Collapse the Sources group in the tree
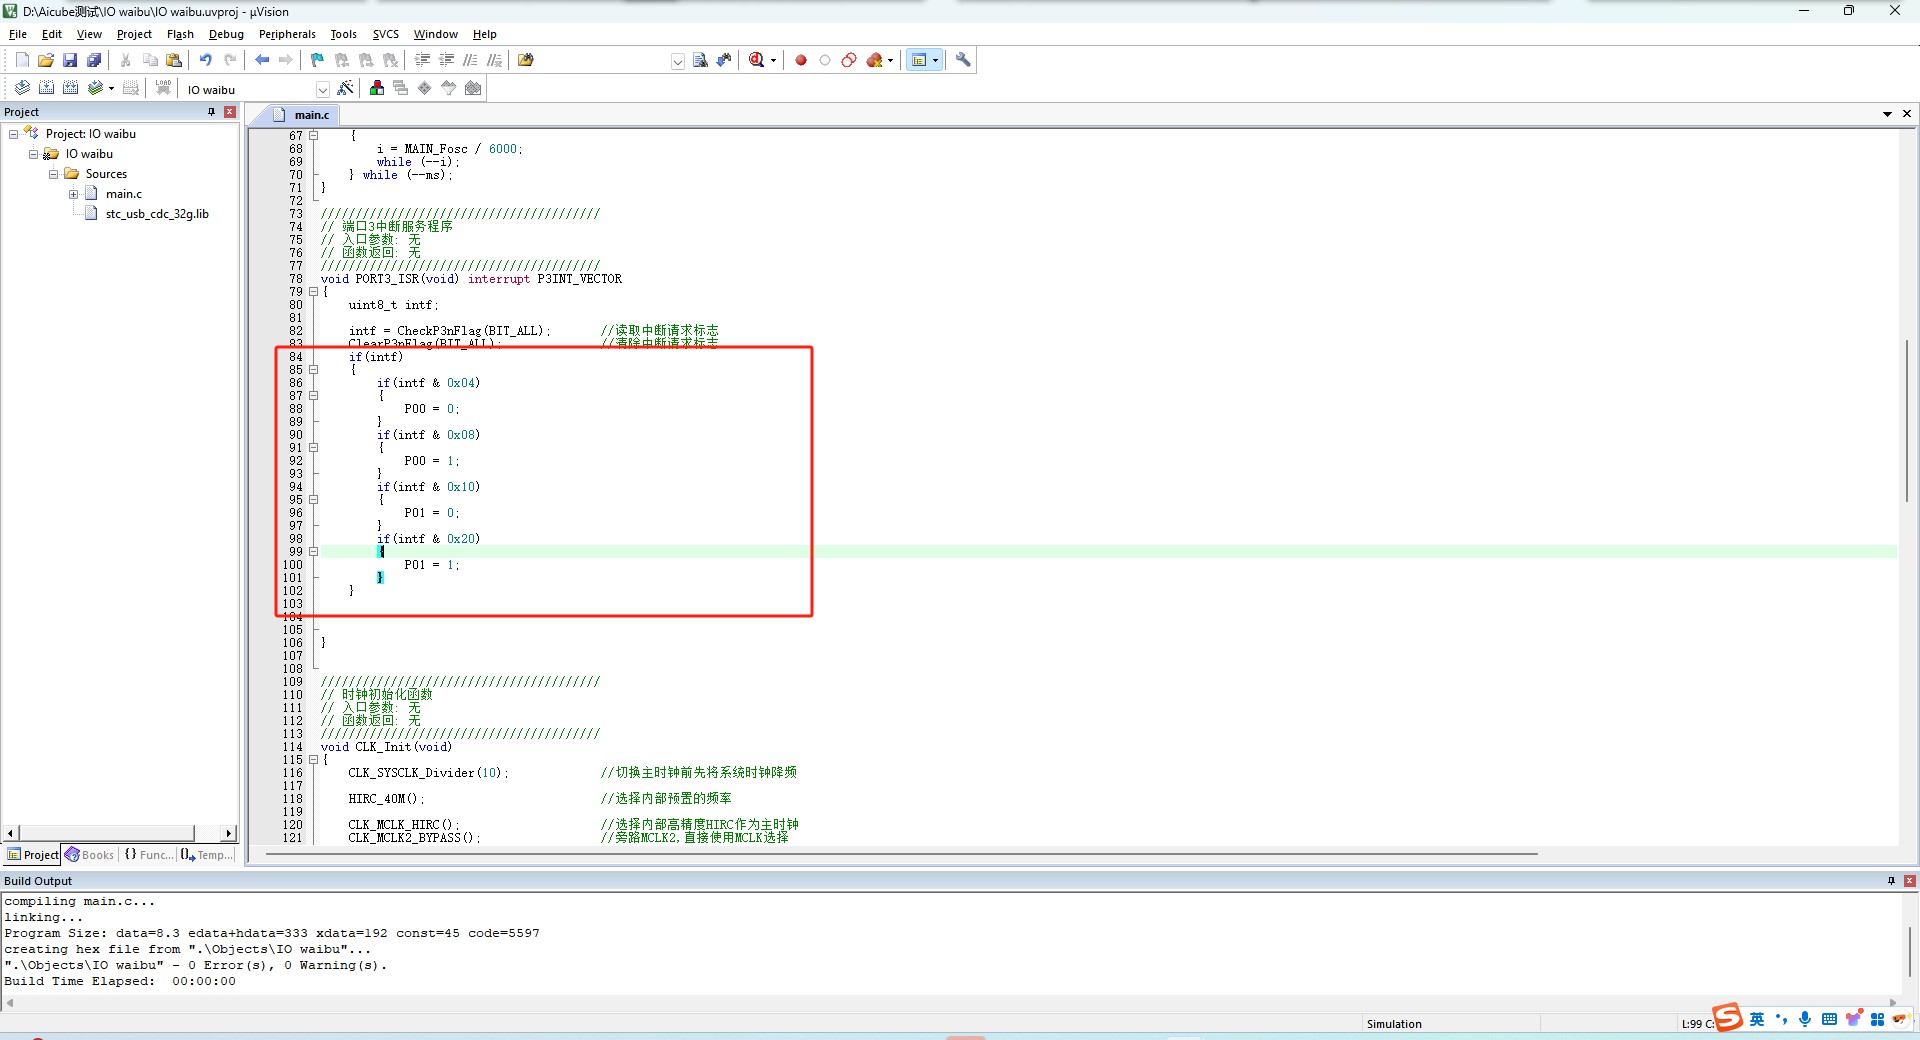The height and width of the screenshot is (1040, 1920). [x=53, y=174]
